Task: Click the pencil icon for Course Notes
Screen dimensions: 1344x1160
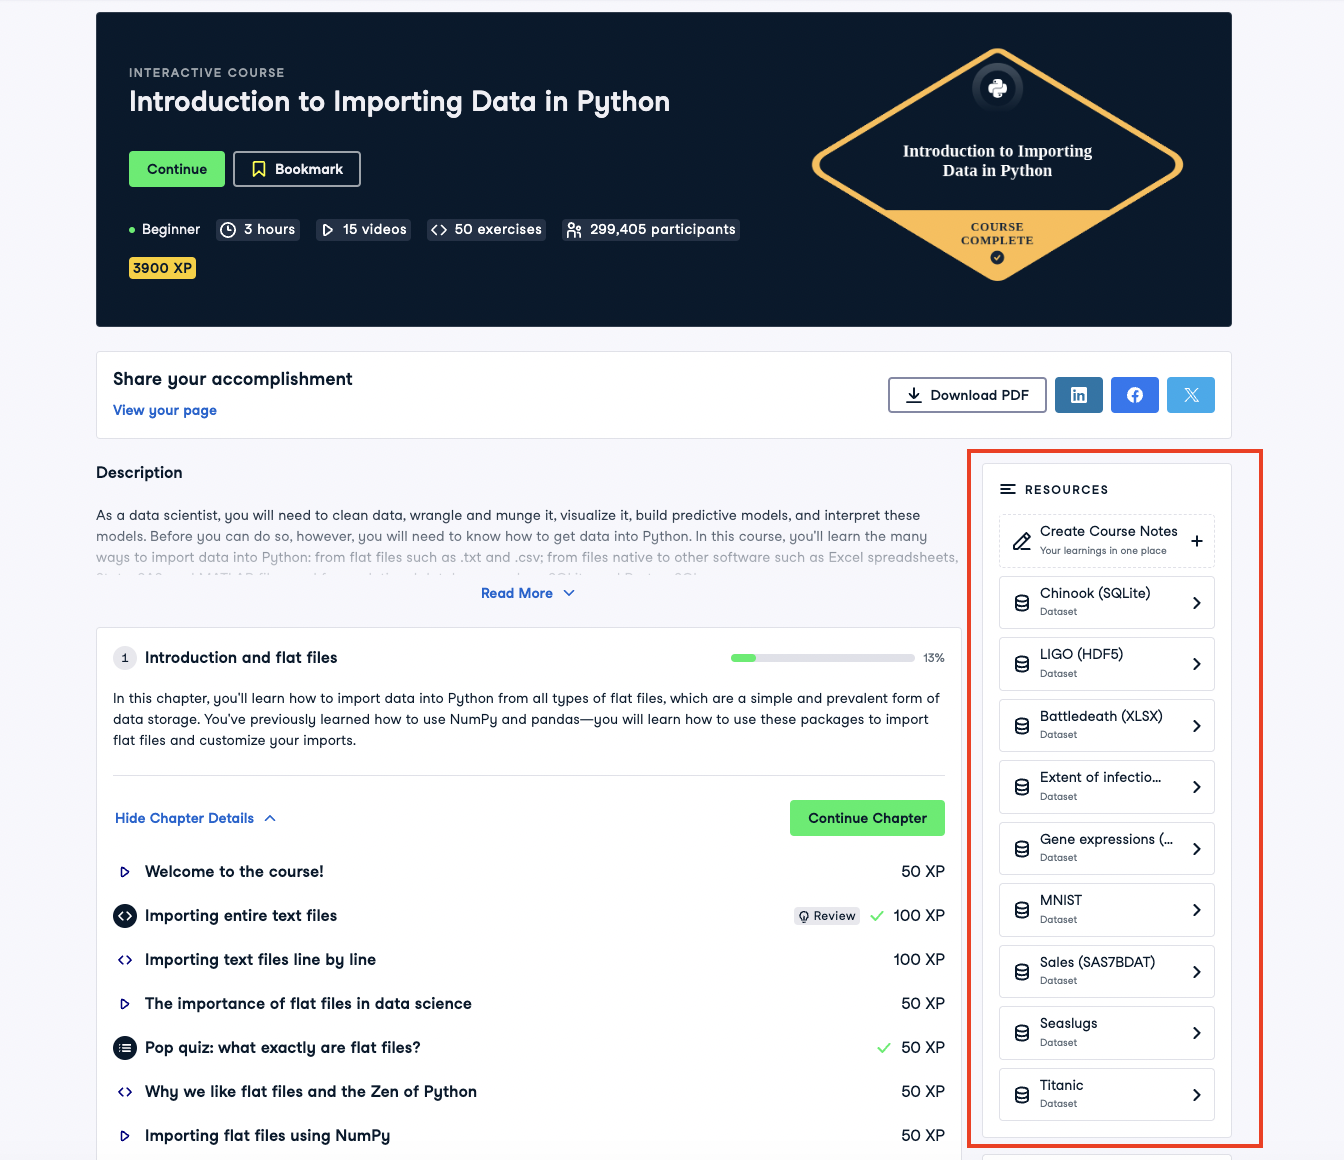Action: tap(1021, 541)
